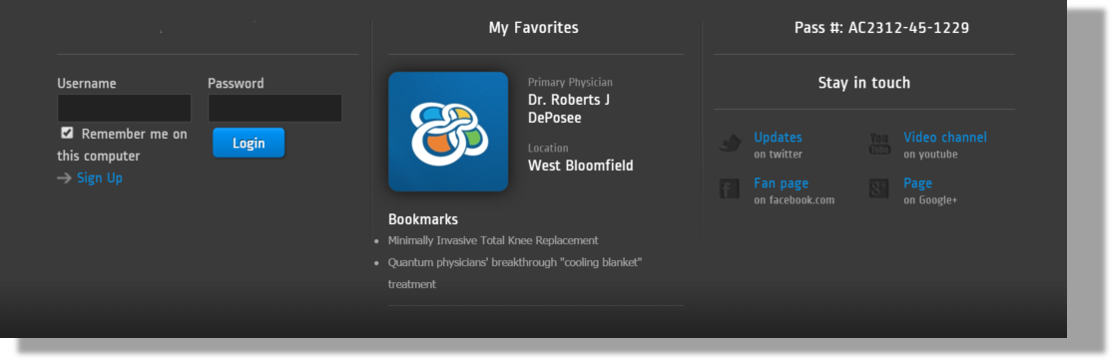Open the Page on Google+ link
Viewport: 1114px width, 362px height.
pos(918,183)
